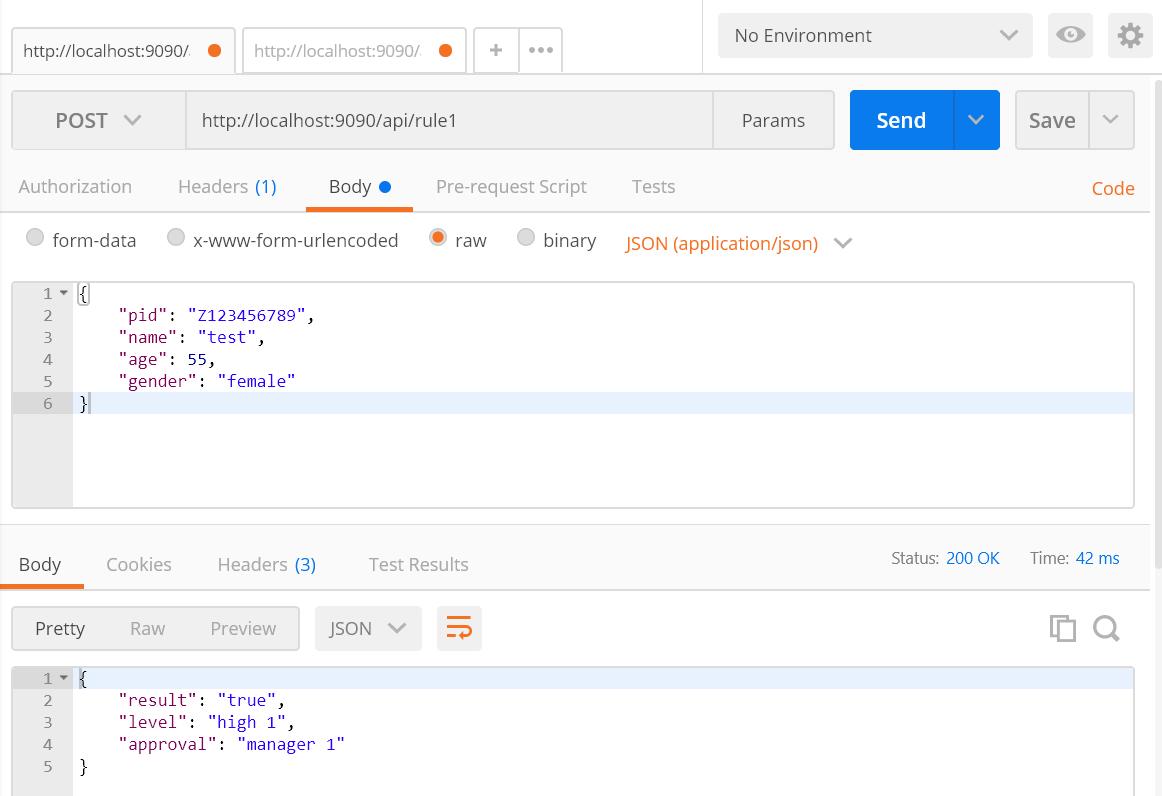Switch to second localhost:9090 request tab
Viewport: 1162px width, 796px height.
354,50
